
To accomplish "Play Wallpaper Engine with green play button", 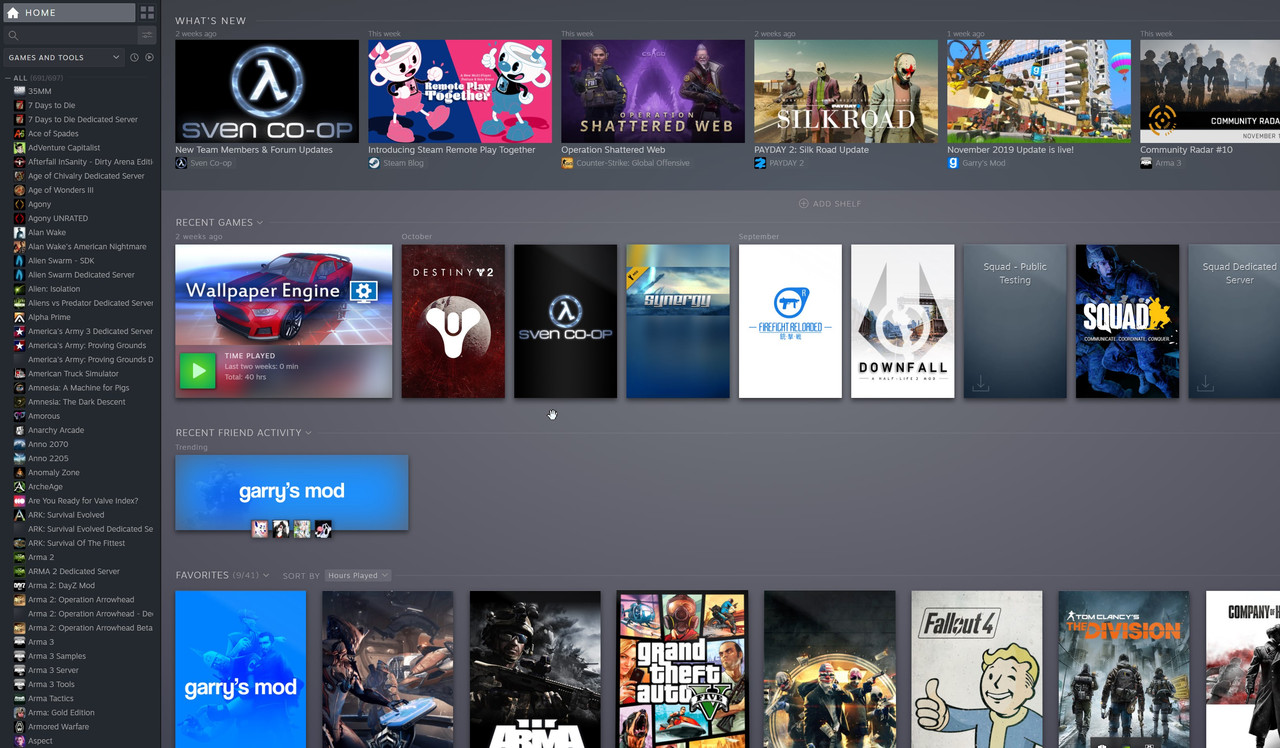I will click(198, 370).
